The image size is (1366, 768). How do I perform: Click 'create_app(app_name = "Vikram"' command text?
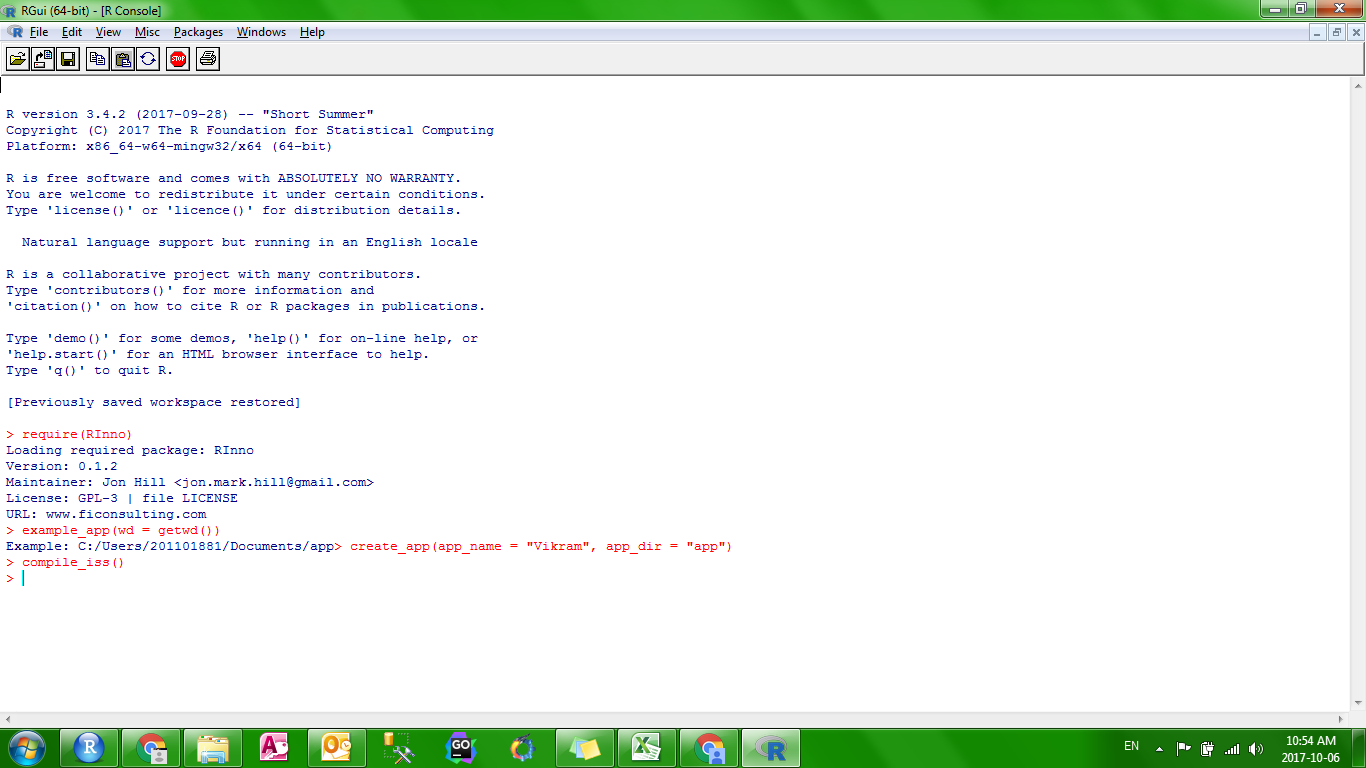474,546
